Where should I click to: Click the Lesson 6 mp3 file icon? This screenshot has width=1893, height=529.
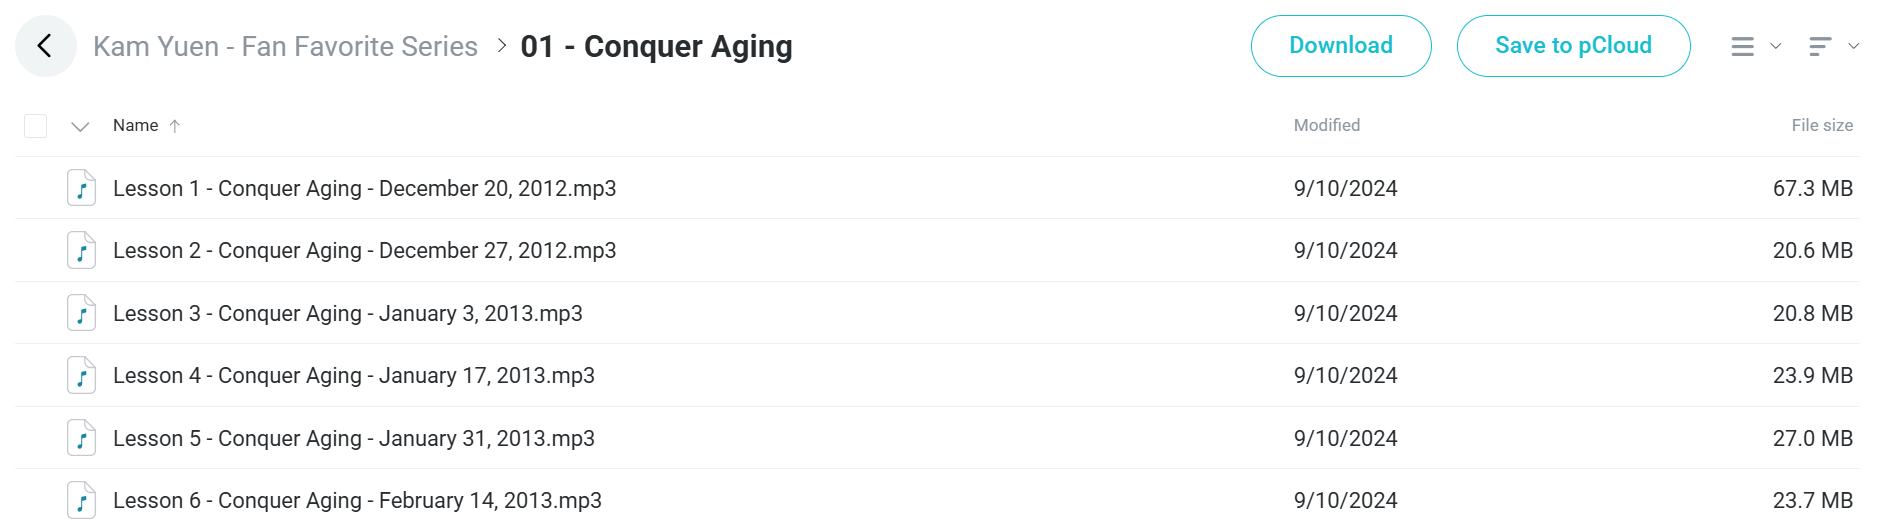[x=81, y=500]
